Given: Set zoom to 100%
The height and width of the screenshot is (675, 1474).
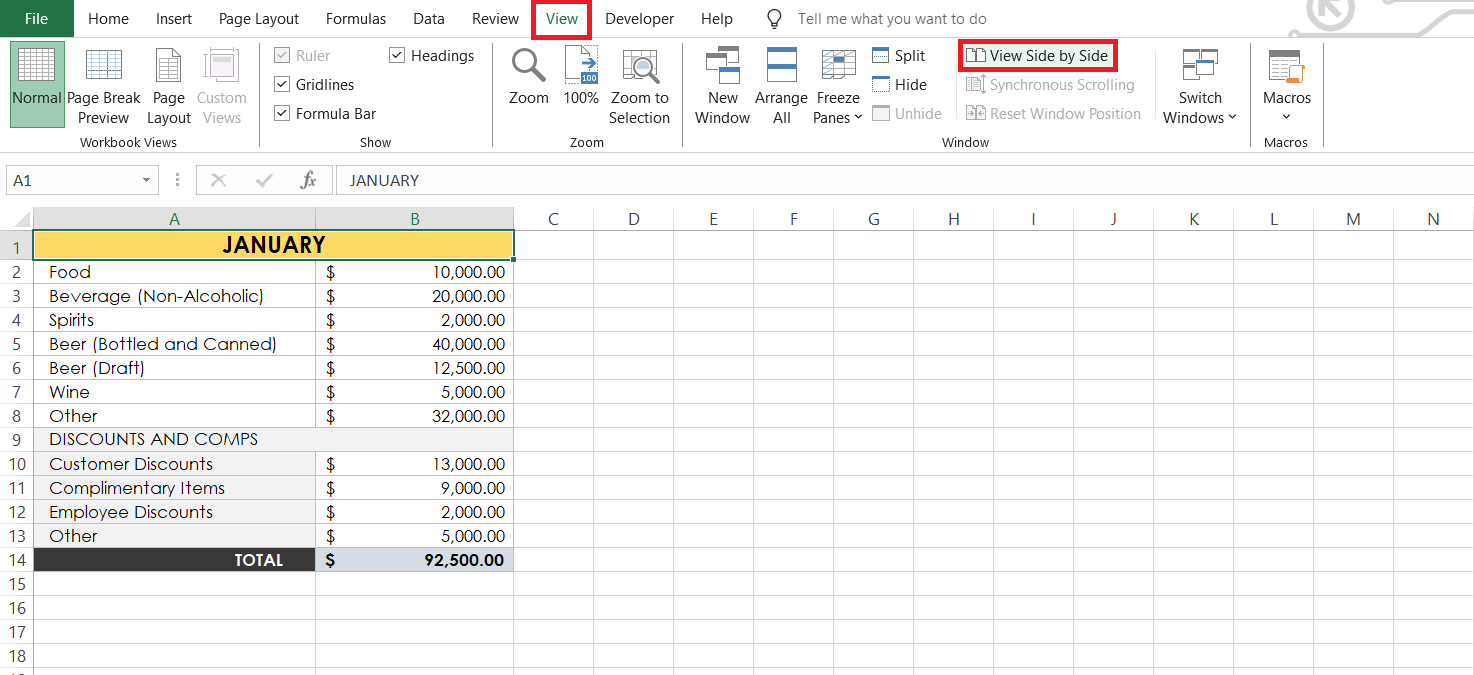Looking at the screenshot, I should click(581, 76).
